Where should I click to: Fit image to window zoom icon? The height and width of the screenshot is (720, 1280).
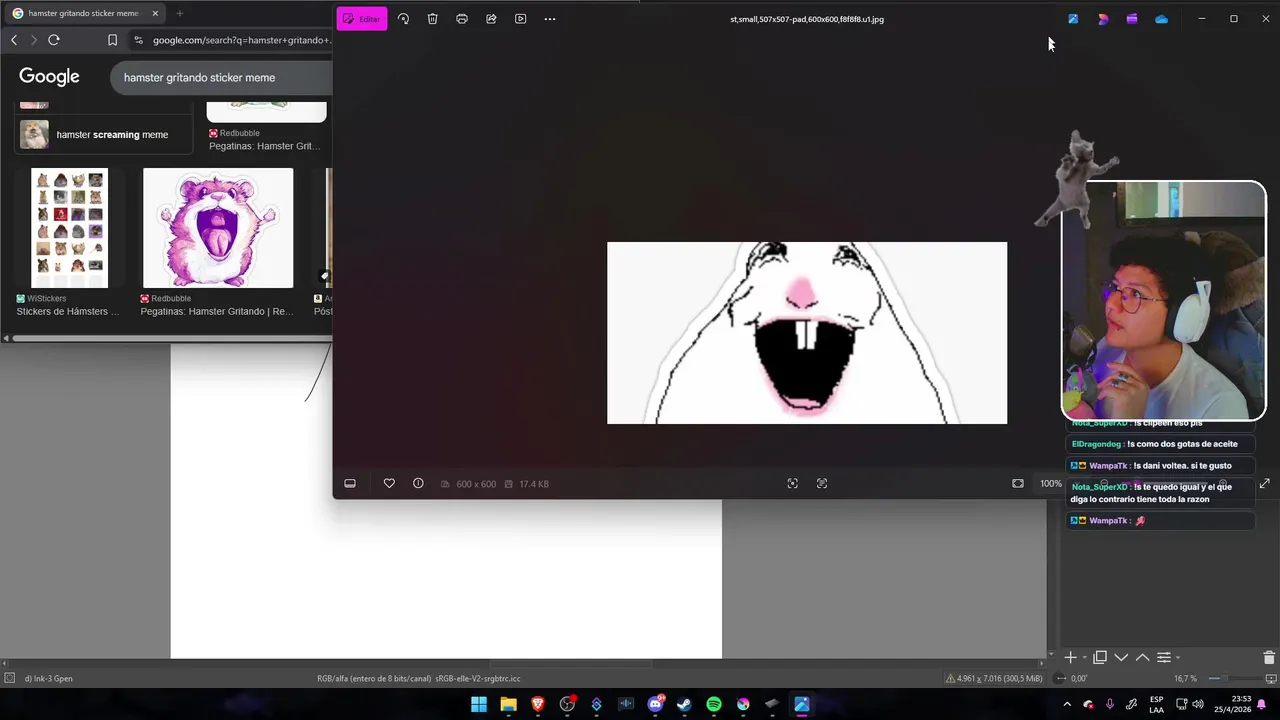coord(1018,483)
